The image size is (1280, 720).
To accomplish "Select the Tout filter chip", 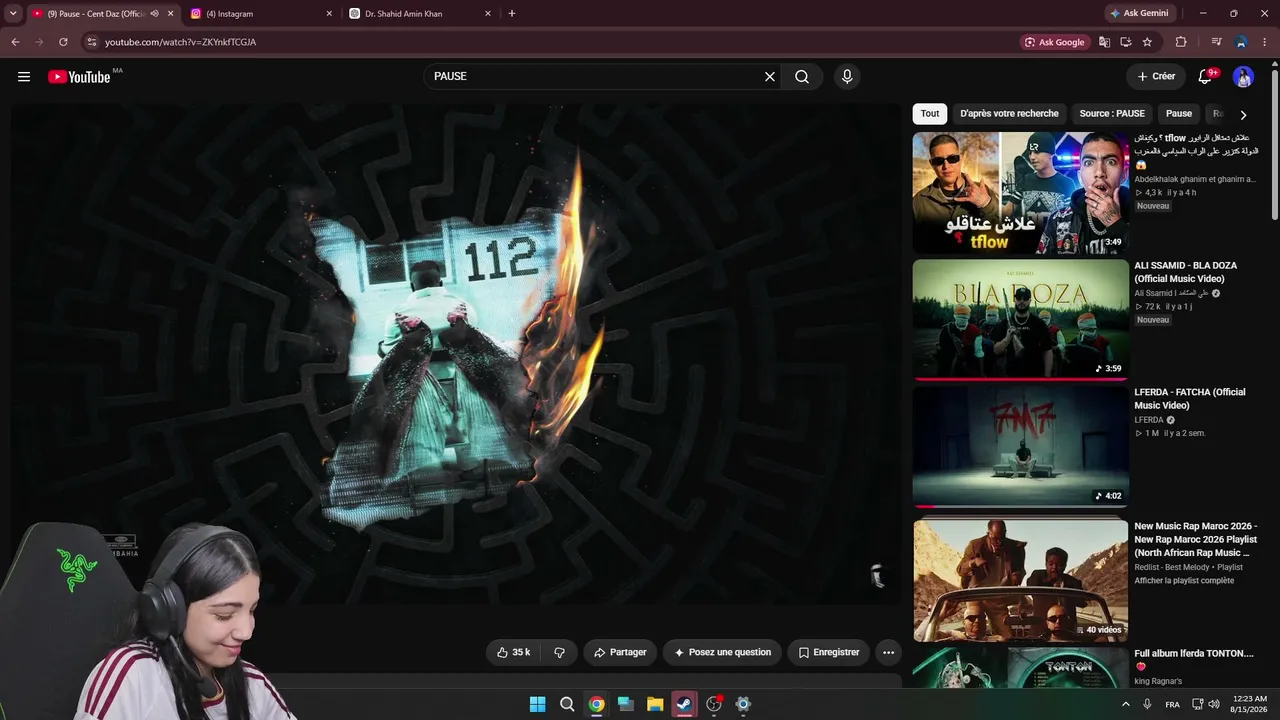I will (x=930, y=114).
